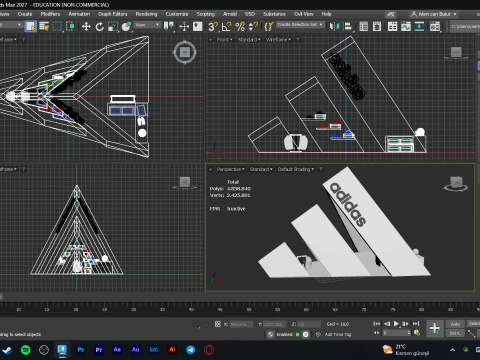
Task: Toggle the Layer Explorer icon
Action: [377, 26]
